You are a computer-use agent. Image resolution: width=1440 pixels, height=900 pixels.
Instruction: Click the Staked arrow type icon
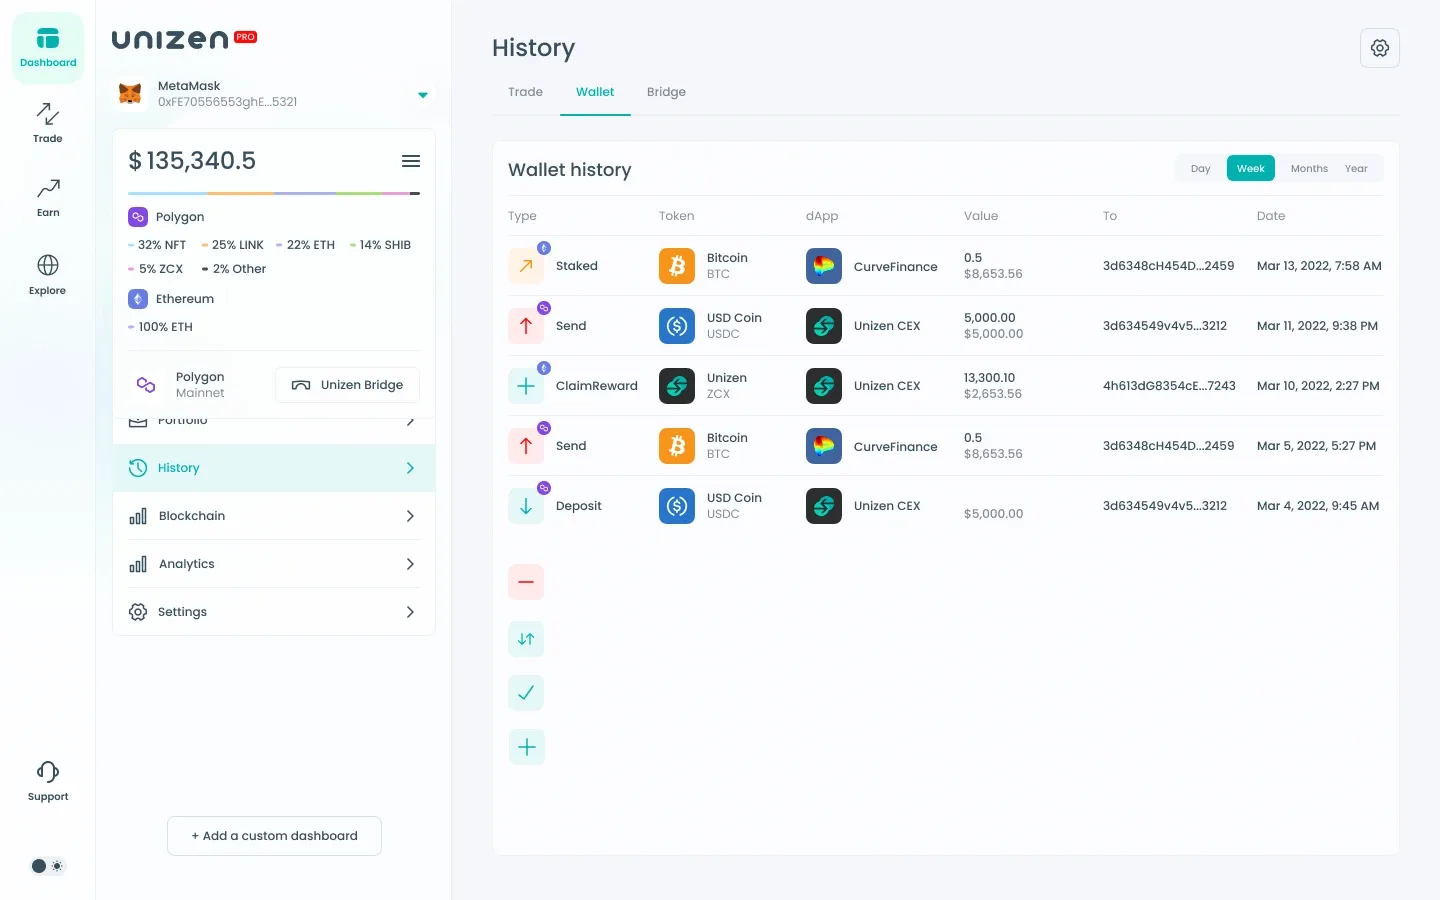tap(526, 266)
